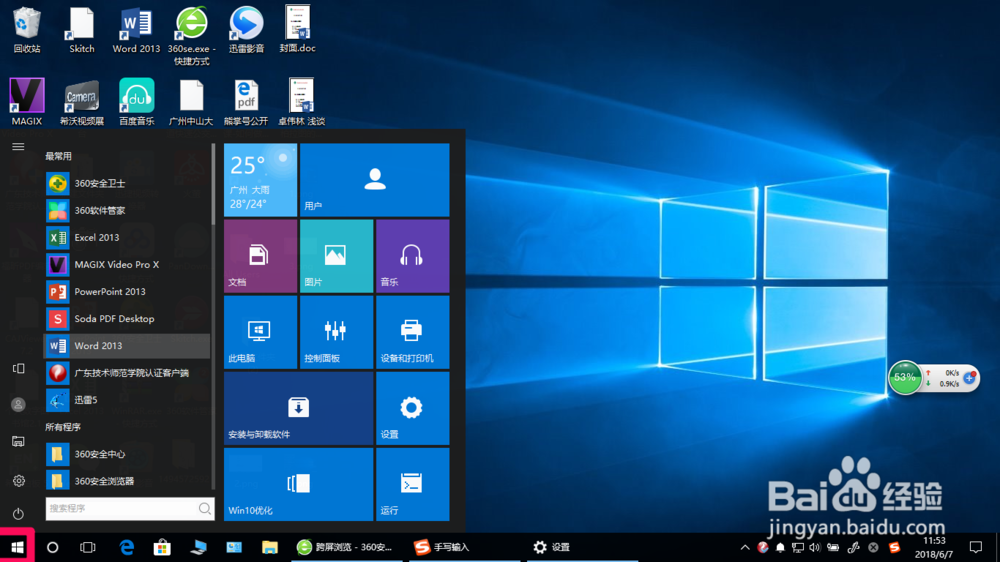
Task: Select Word 2013 in start menu list
Action: click(x=127, y=346)
